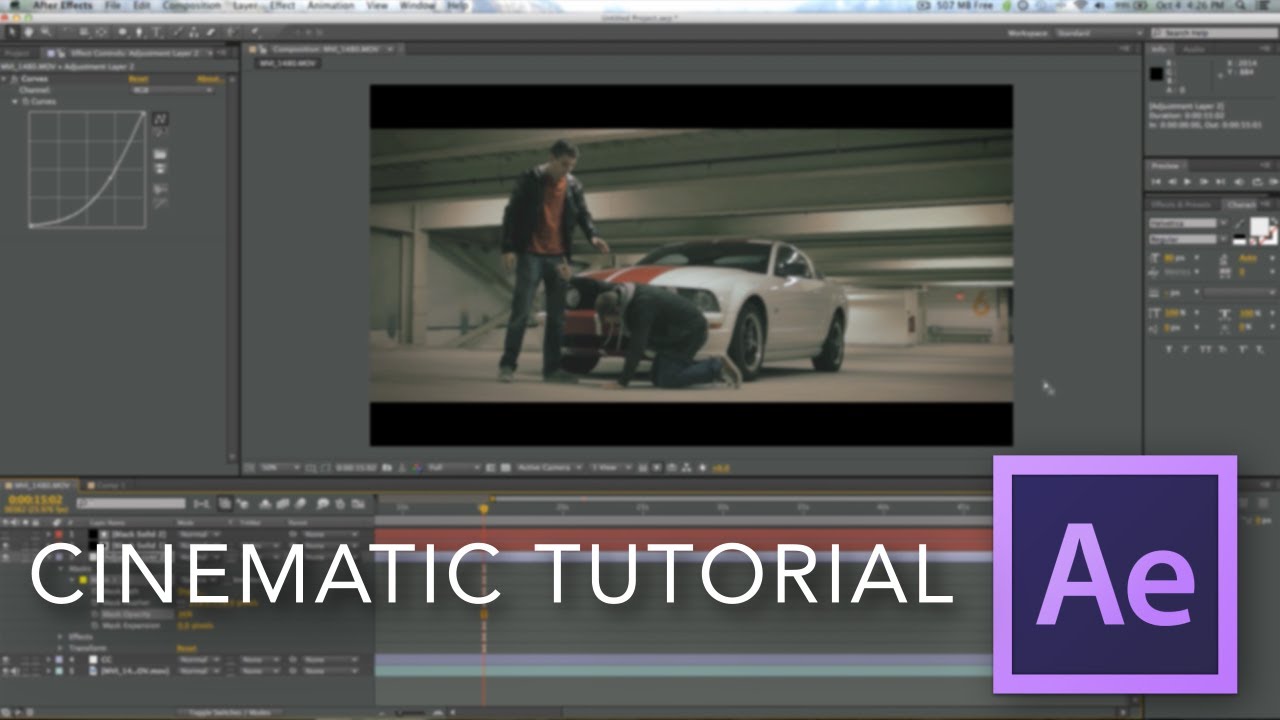Image resolution: width=1280 pixels, height=720 pixels.
Task: Jump to first frame in Preview
Action: pos(1157,182)
